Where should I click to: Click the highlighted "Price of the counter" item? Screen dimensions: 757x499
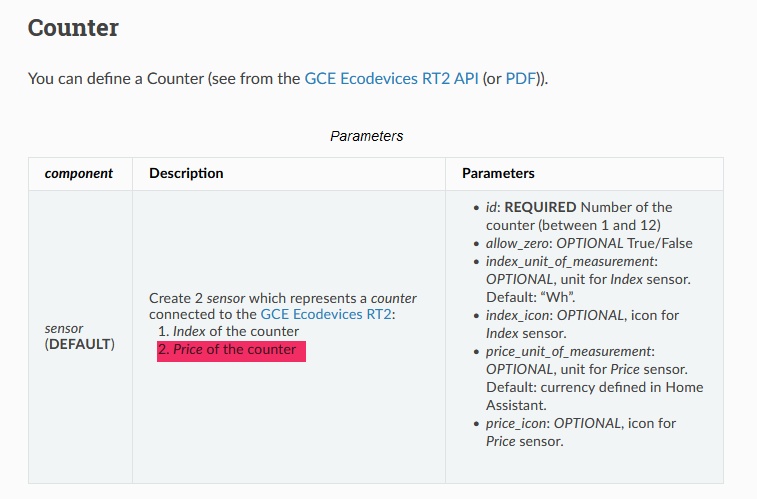(231, 350)
